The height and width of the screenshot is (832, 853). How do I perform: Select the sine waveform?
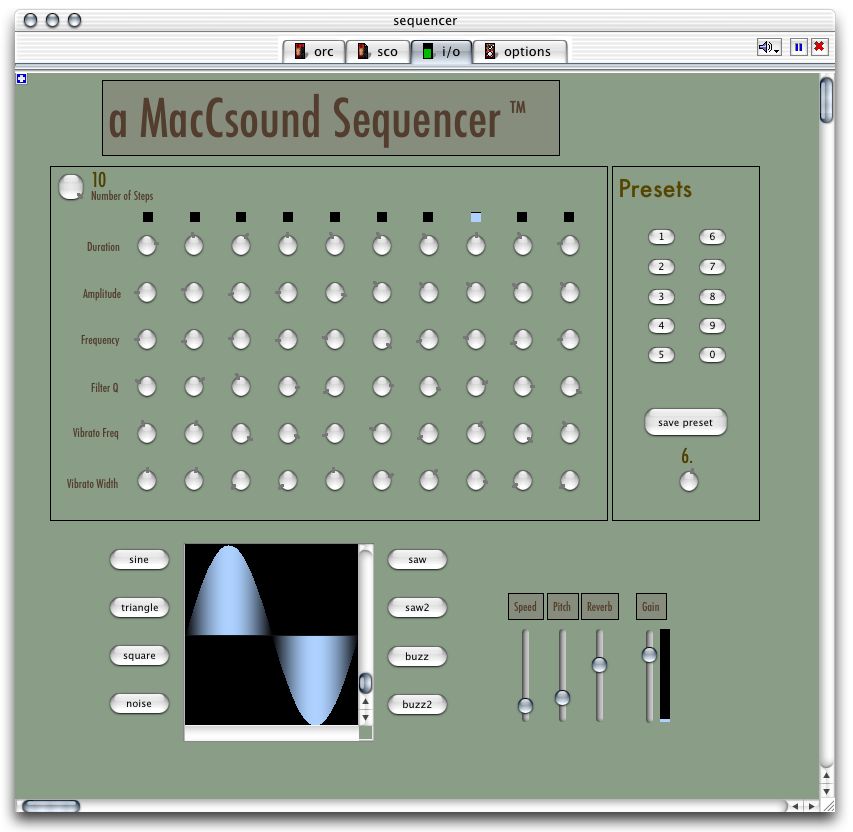pyautogui.click(x=139, y=559)
